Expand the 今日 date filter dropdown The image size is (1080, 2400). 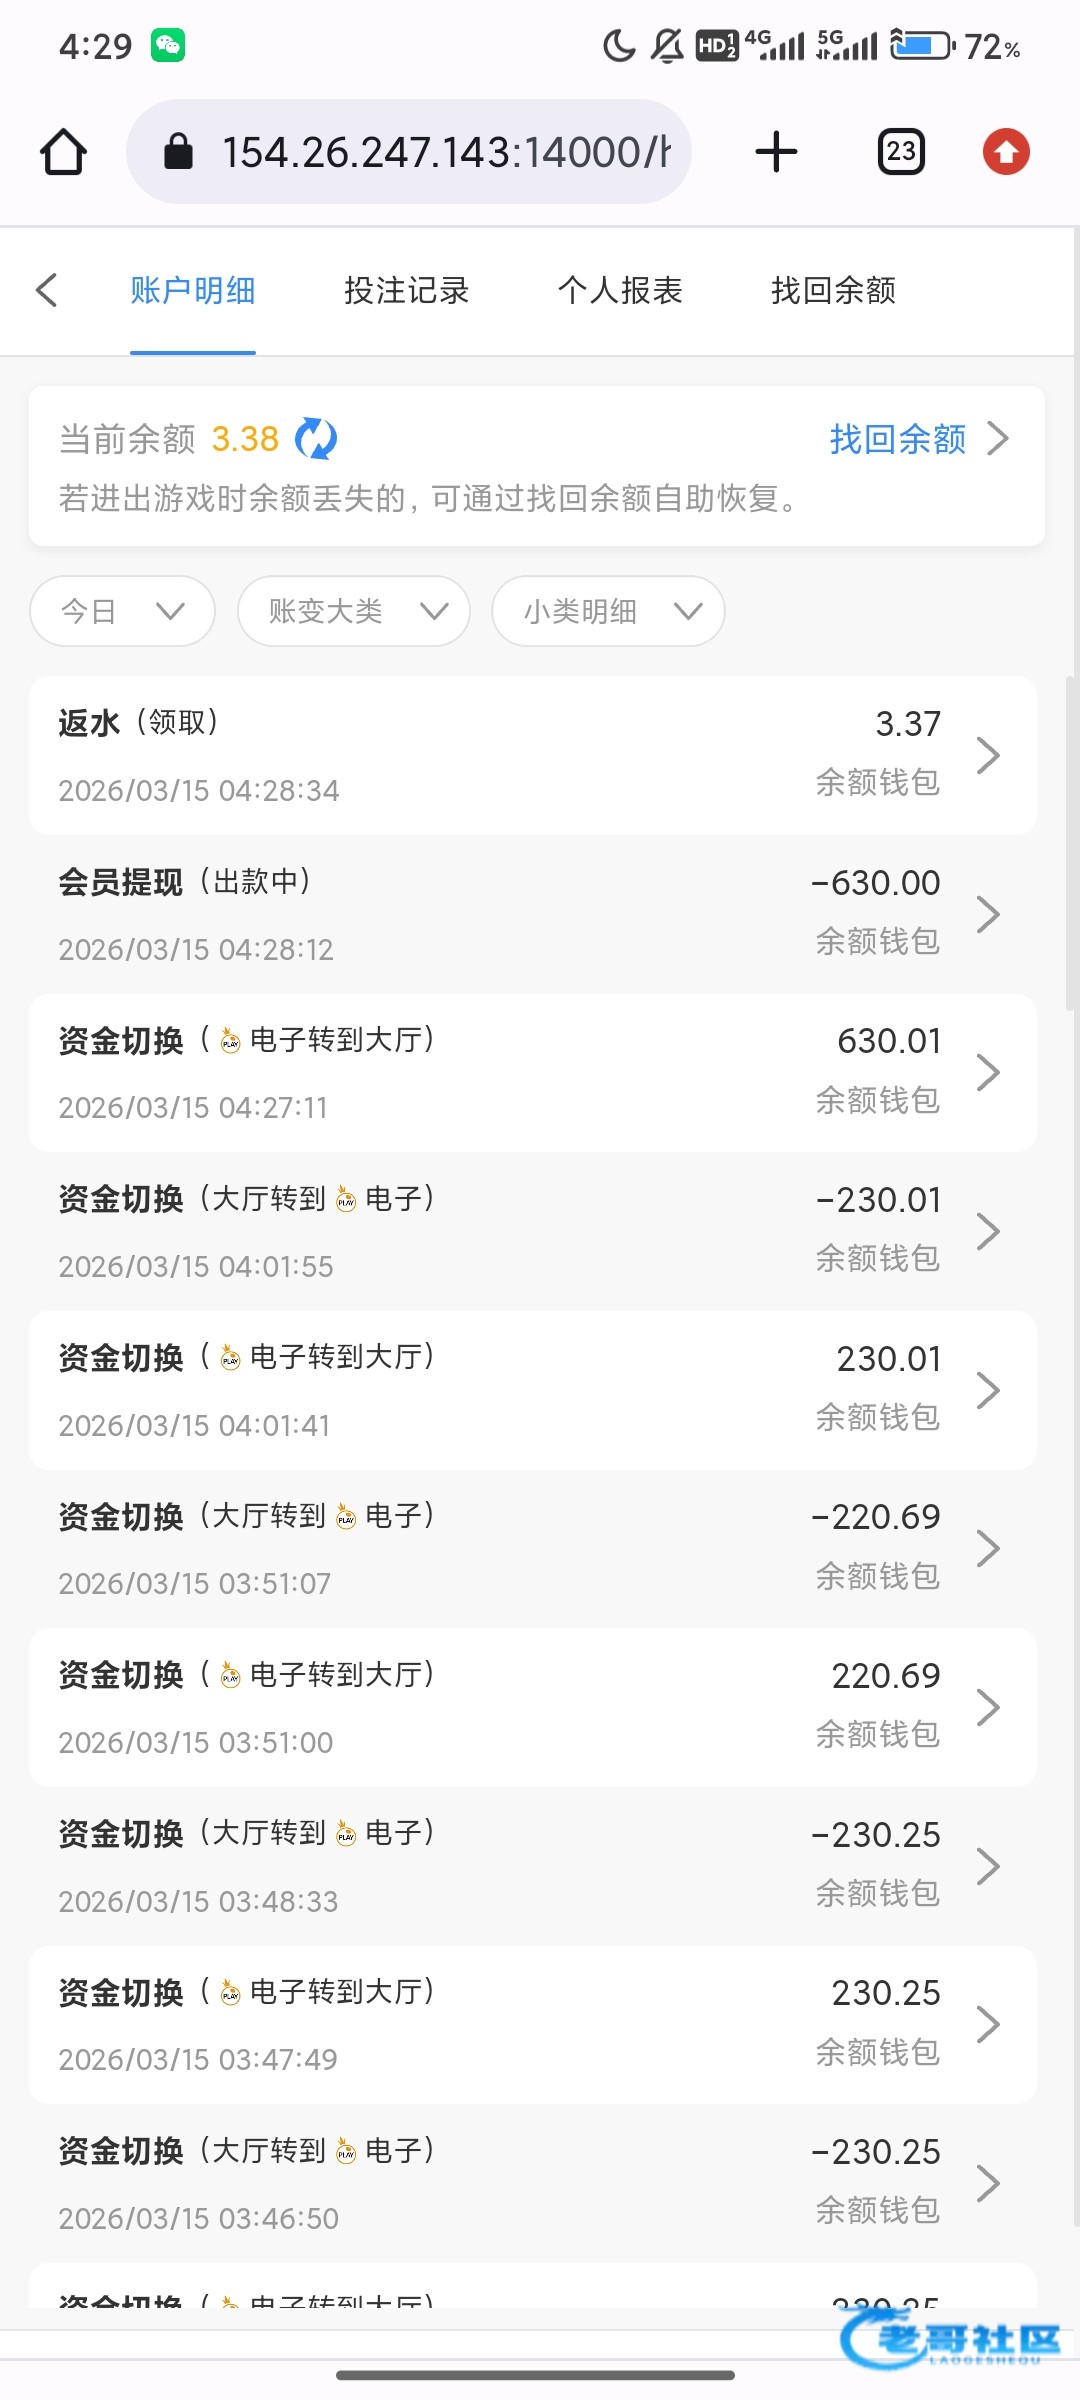click(122, 611)
